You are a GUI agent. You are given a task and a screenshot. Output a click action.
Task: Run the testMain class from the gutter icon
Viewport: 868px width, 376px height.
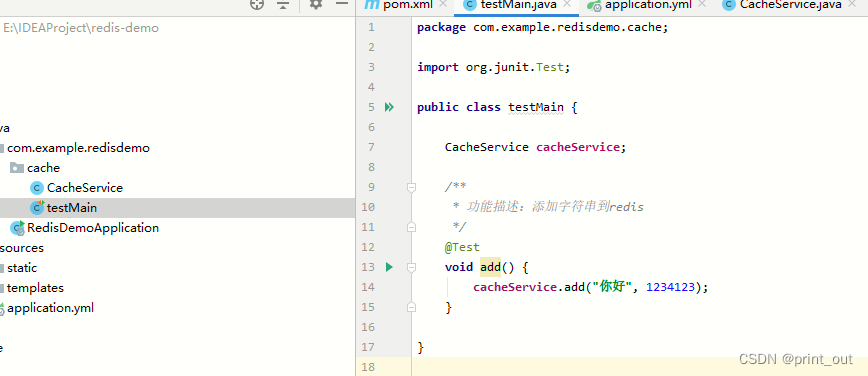[x=389, y=107]
